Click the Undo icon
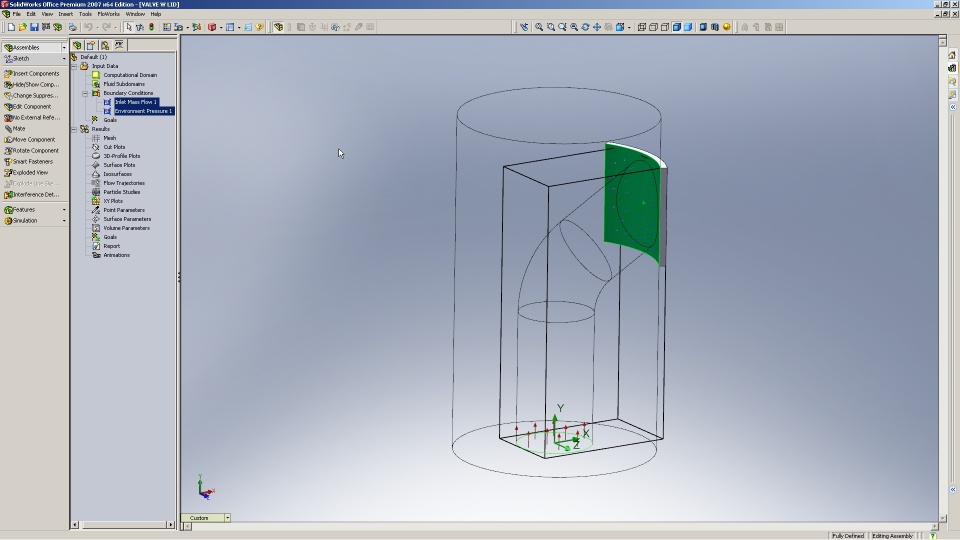This screenshot has height=540, width=960. [x=88, y=27]
